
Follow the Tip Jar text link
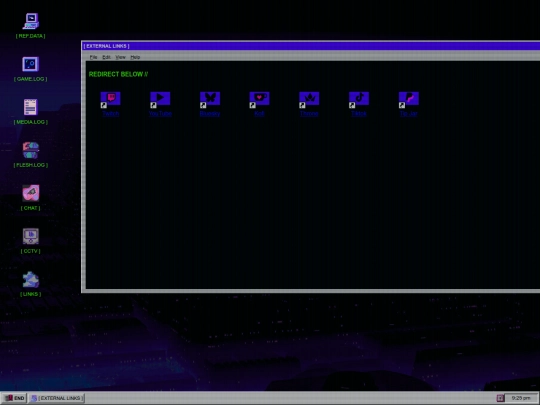click(x=408, y=113)
